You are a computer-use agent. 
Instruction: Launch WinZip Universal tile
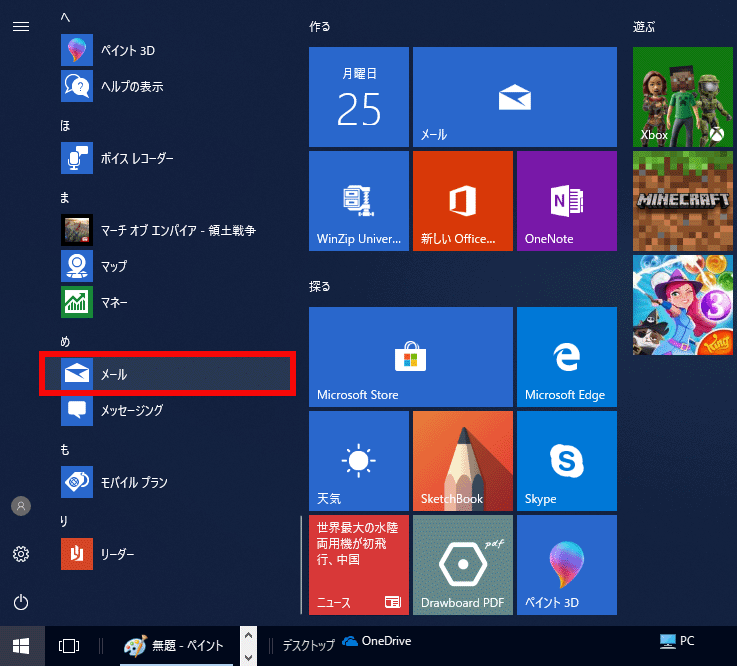359,201
